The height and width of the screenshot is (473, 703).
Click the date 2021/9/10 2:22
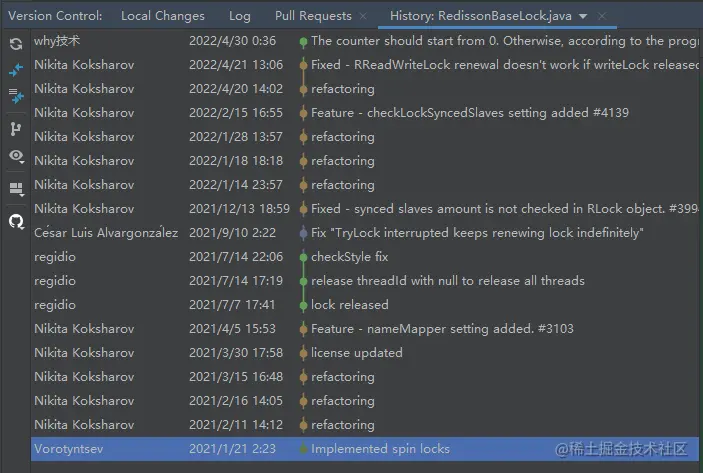click(x=232, y=233)
